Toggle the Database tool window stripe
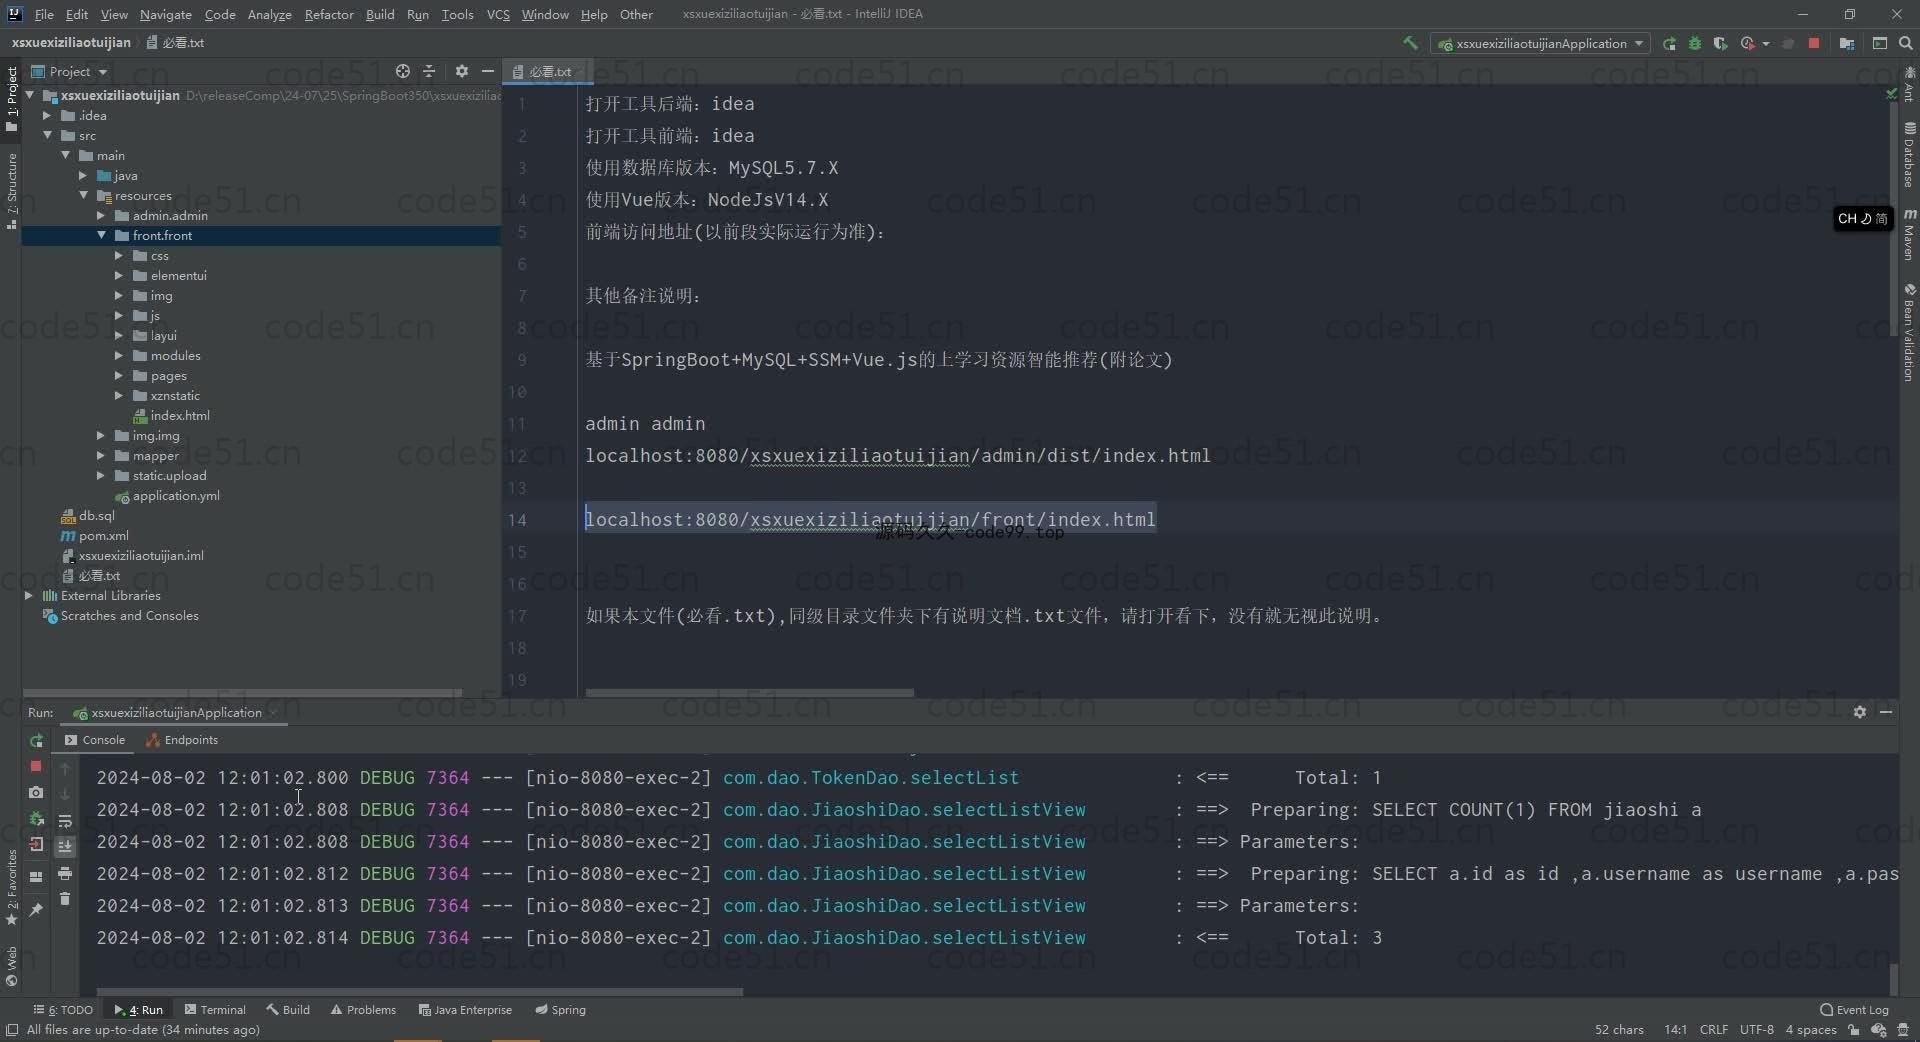1920x1042 pixels. [1909, 155]
